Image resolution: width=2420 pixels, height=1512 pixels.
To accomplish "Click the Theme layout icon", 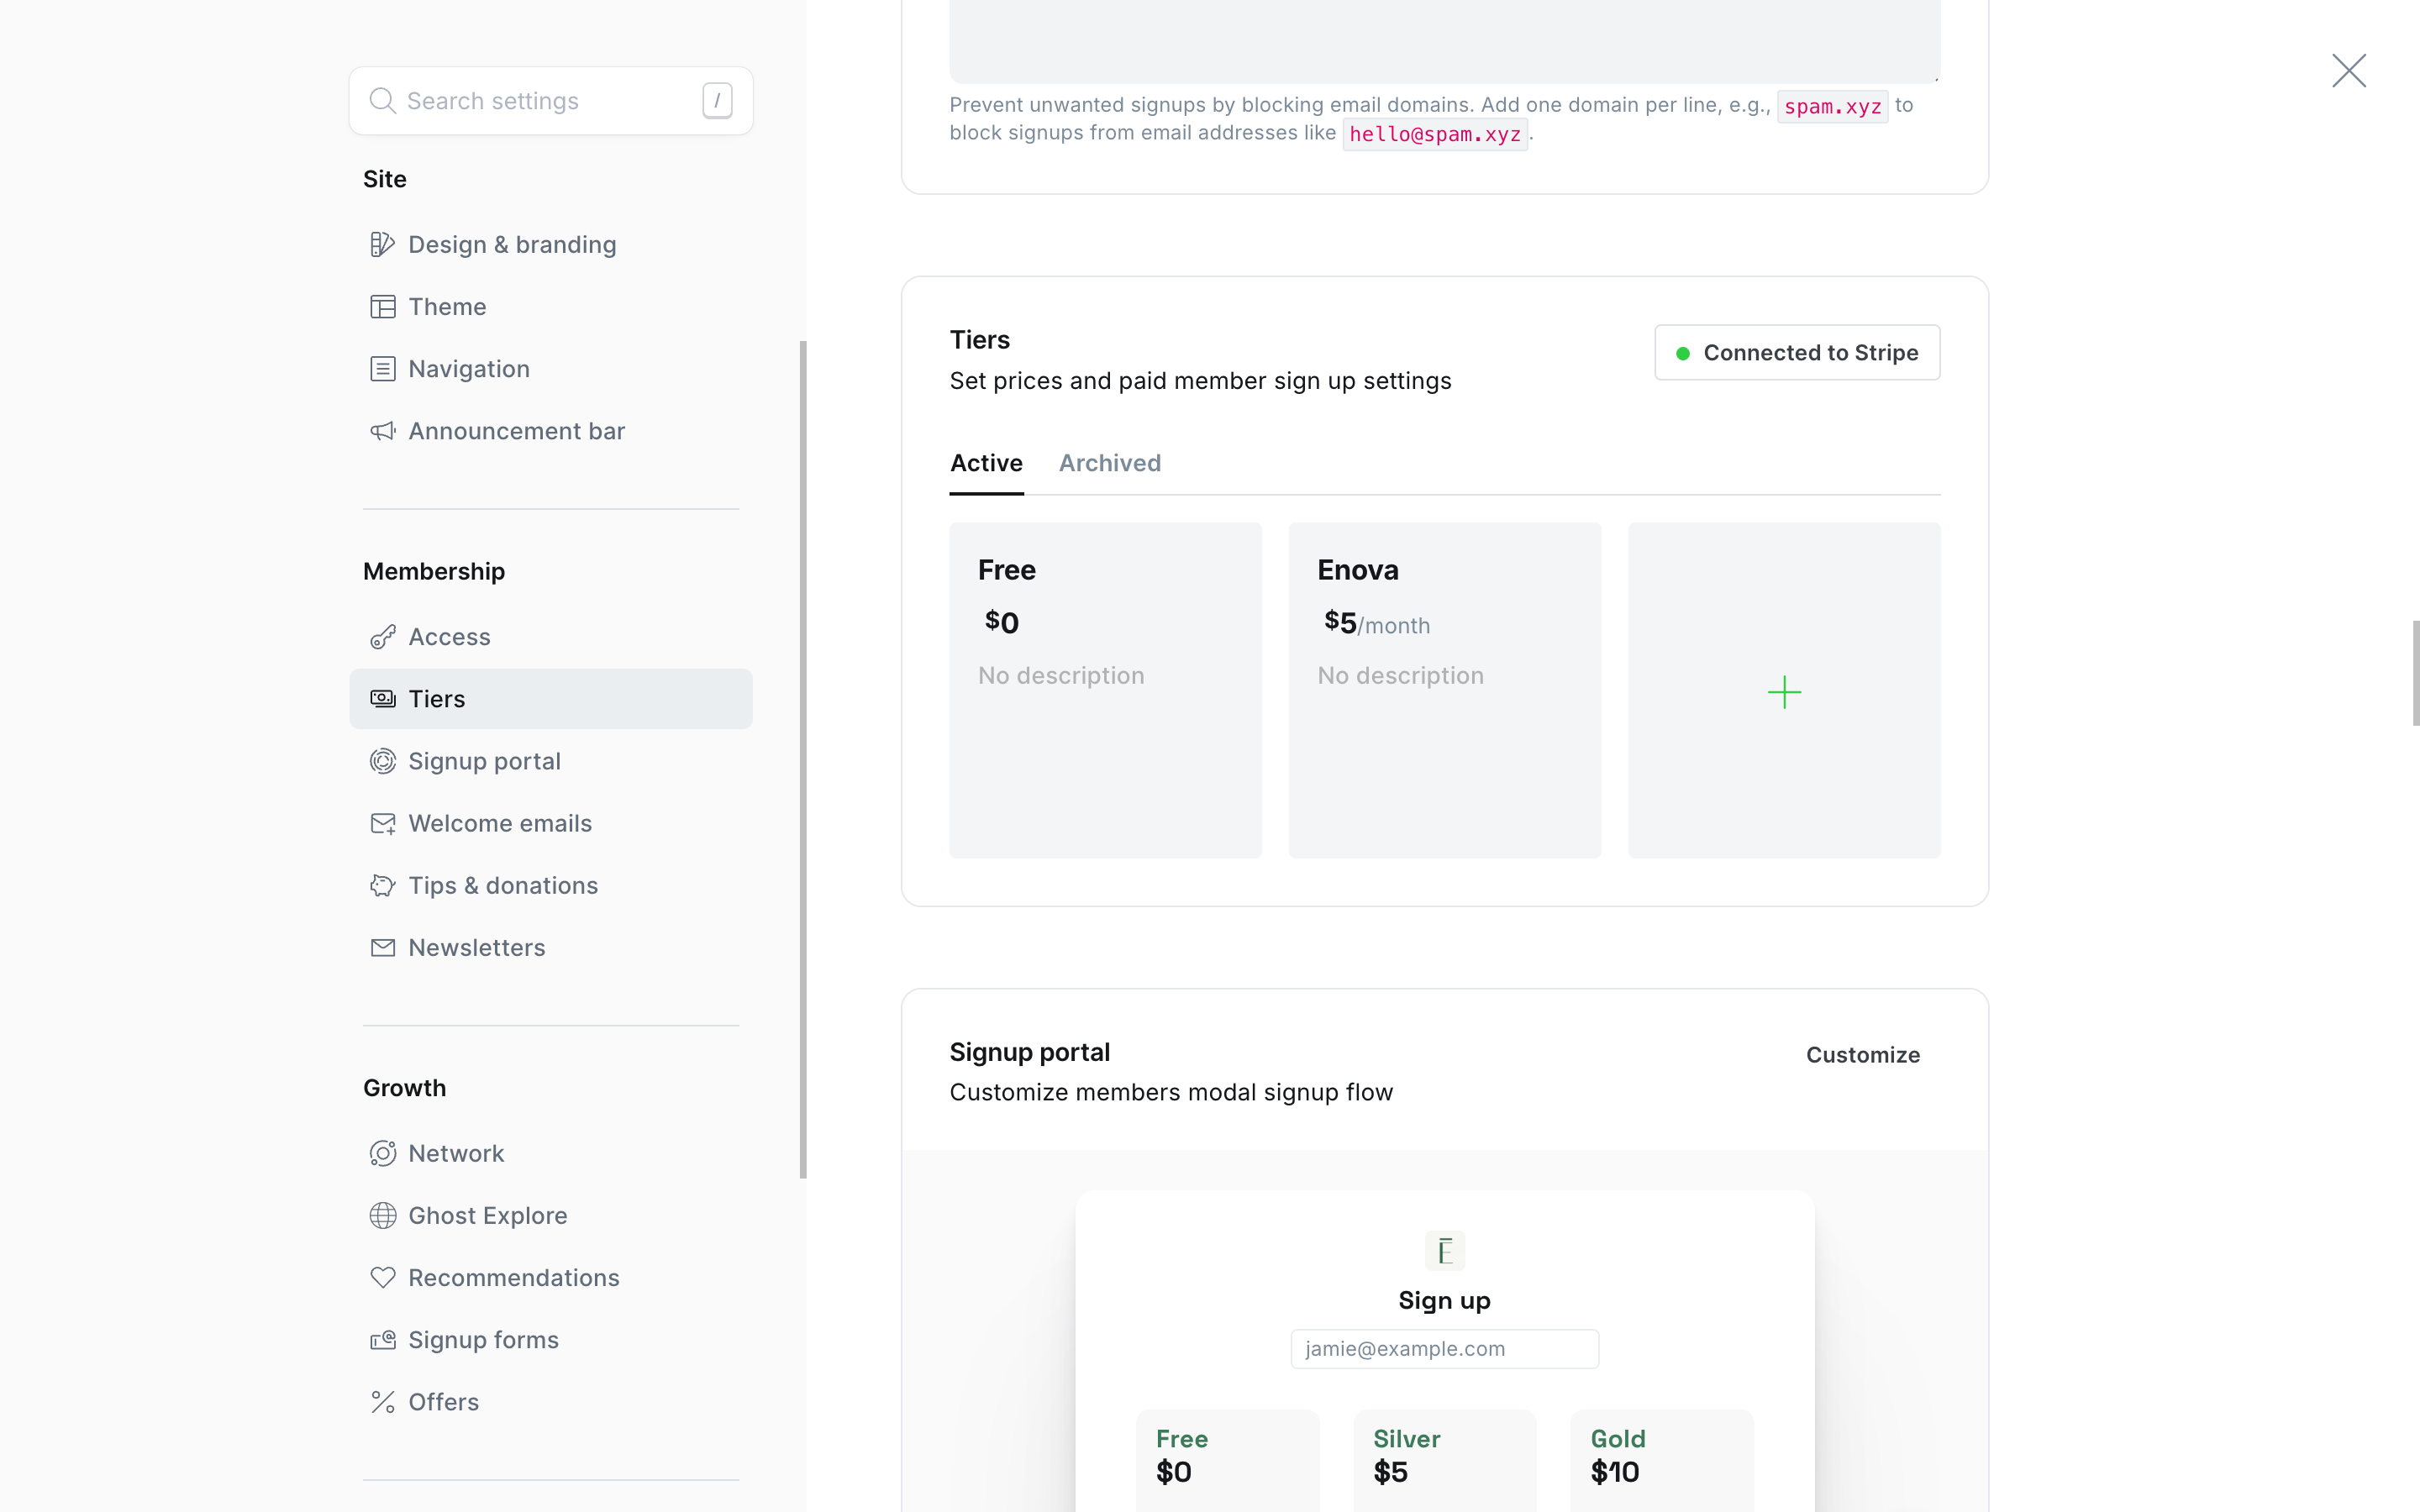I will click(382, 307).
